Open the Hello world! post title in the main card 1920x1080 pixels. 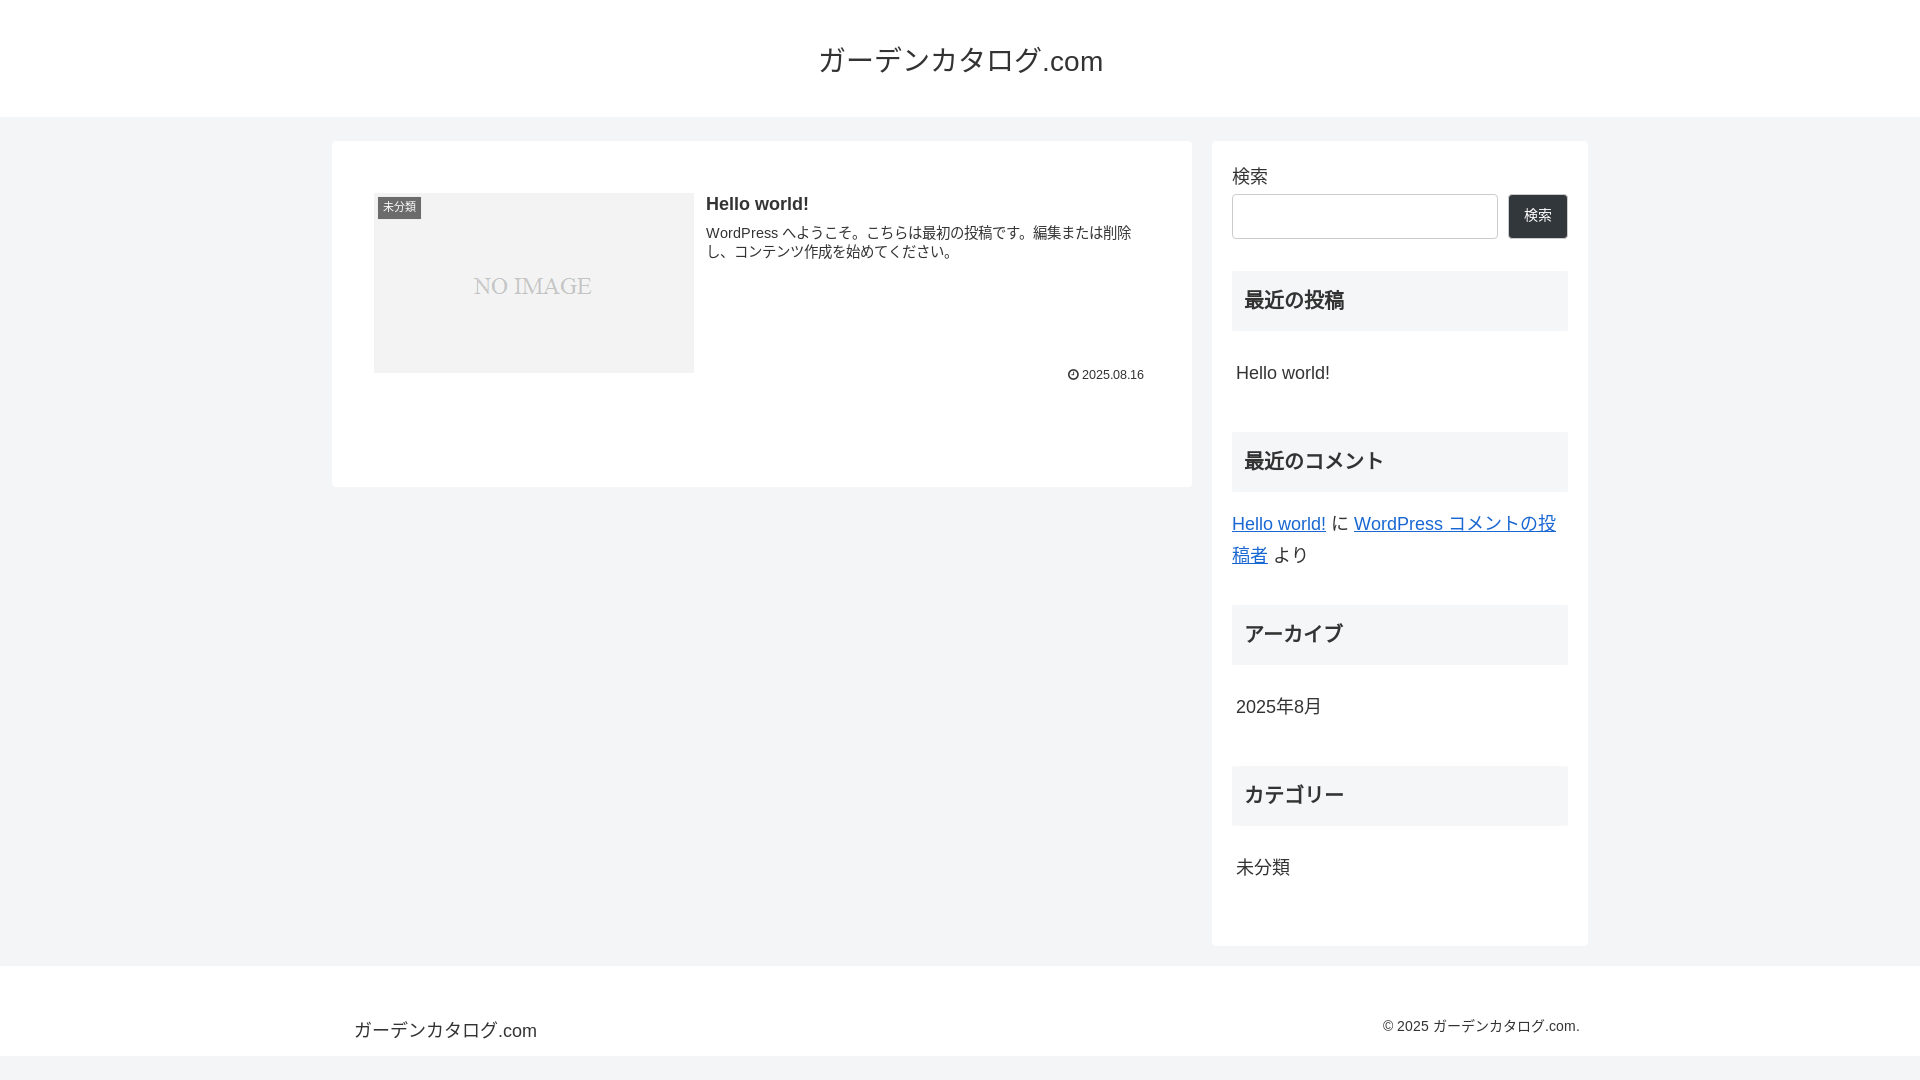tap(757, 204)
